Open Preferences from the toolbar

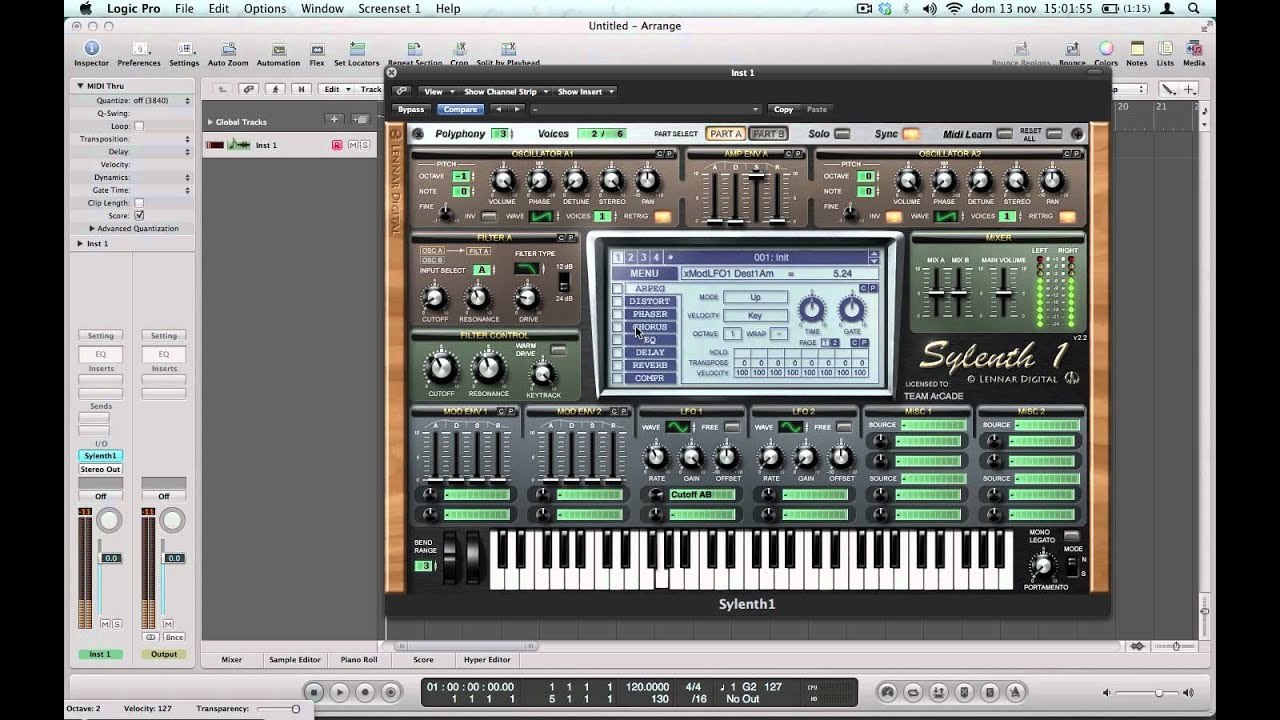(139, 49)
